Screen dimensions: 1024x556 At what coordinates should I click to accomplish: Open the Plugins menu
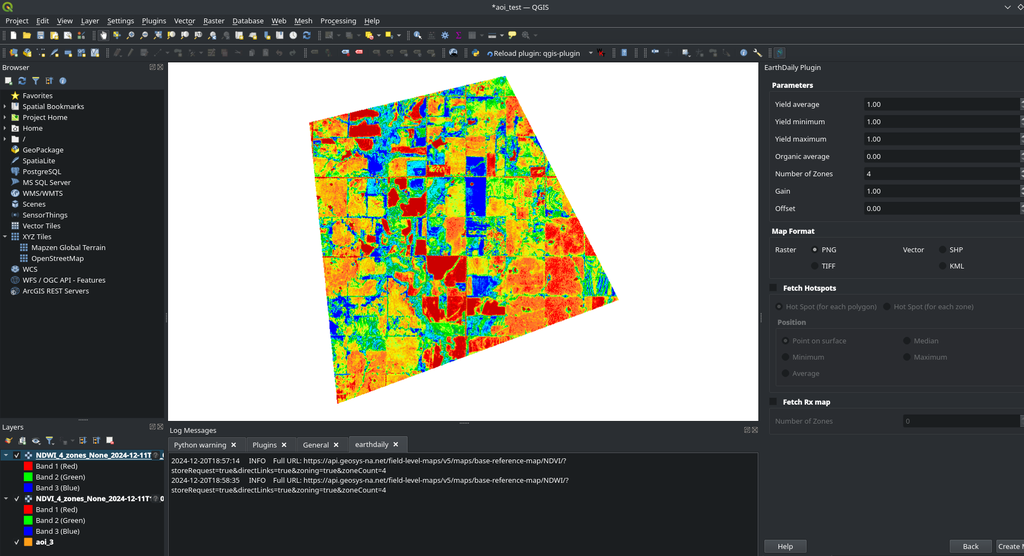coord(154,21)
